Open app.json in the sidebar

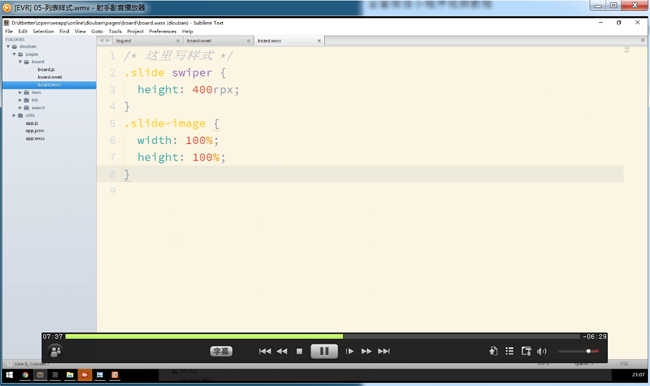click(x=35, y=131)
